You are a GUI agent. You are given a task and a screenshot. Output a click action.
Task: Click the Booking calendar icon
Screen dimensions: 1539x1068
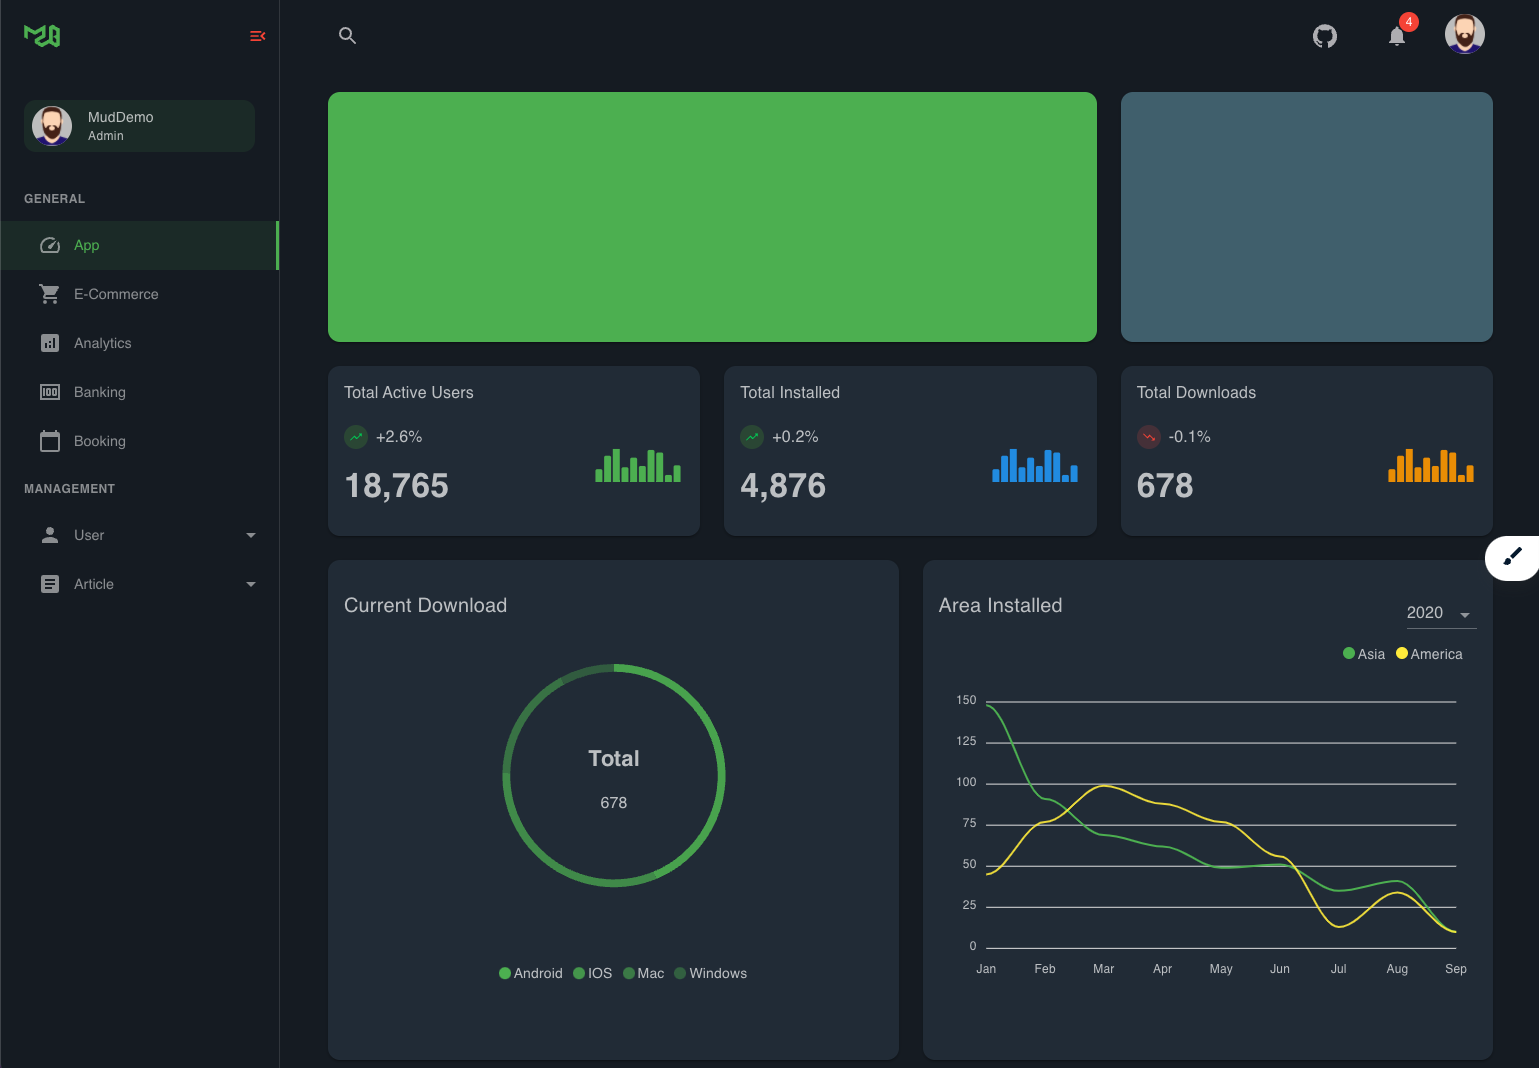(50, 441)
